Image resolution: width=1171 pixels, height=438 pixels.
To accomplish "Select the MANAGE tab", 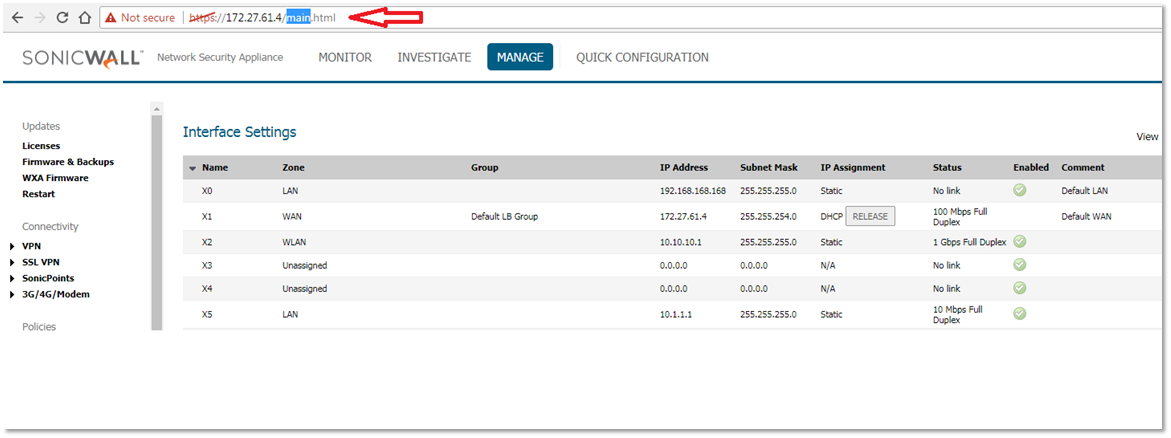I will pyautogui.click(x=520, y=58).
